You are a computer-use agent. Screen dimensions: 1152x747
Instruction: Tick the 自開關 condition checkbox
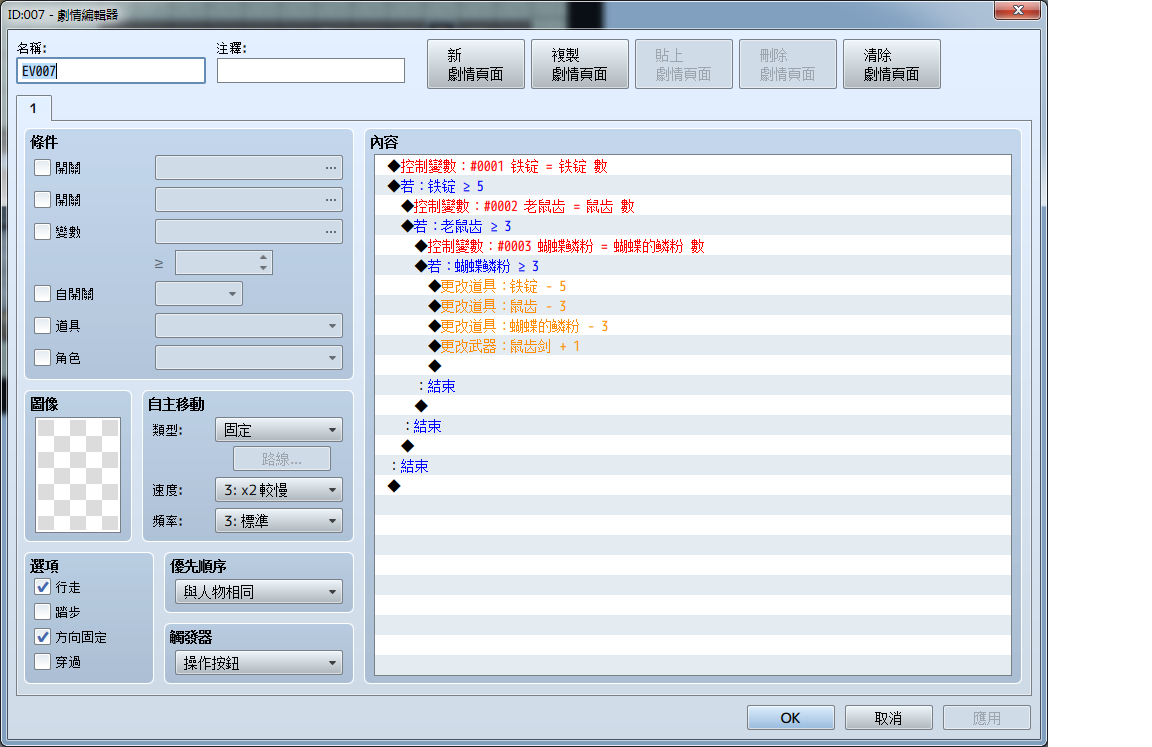click(x=43, y=294)
